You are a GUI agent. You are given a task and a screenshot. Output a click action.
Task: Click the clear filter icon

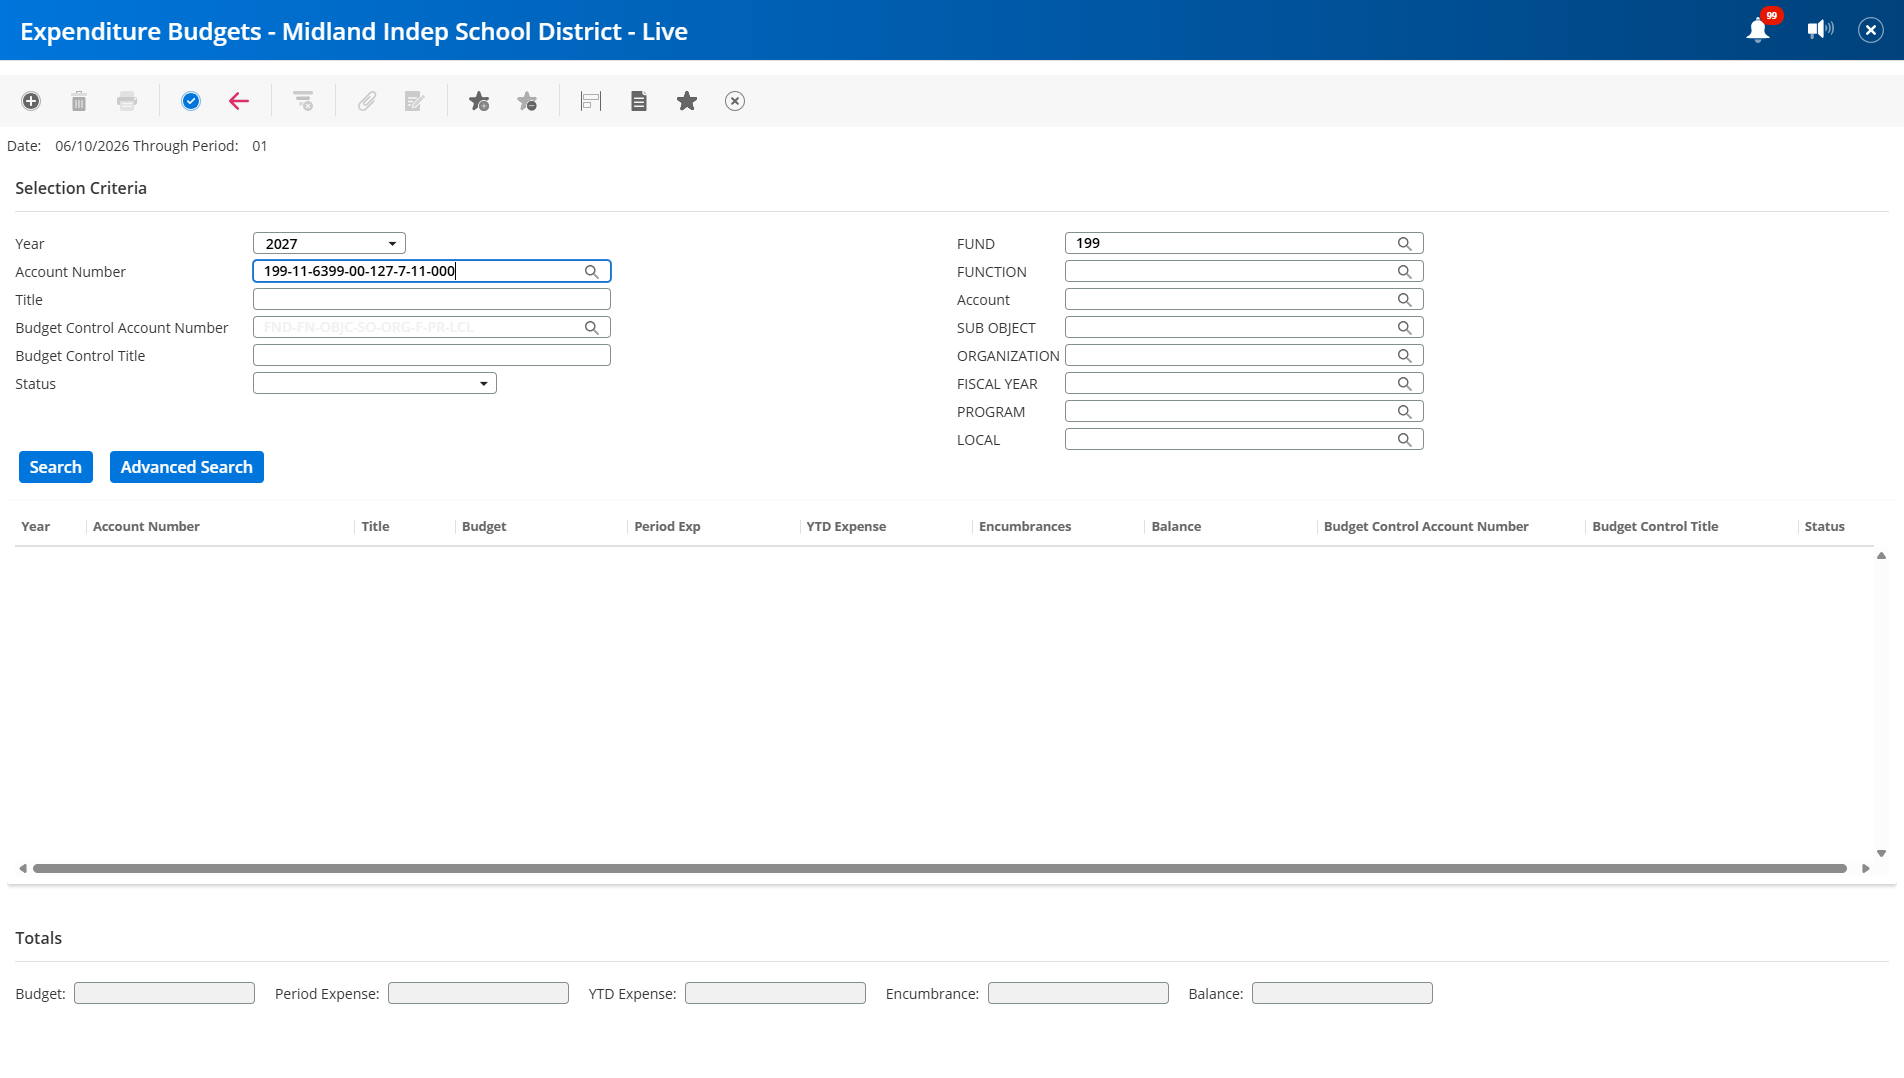[303, 101]
